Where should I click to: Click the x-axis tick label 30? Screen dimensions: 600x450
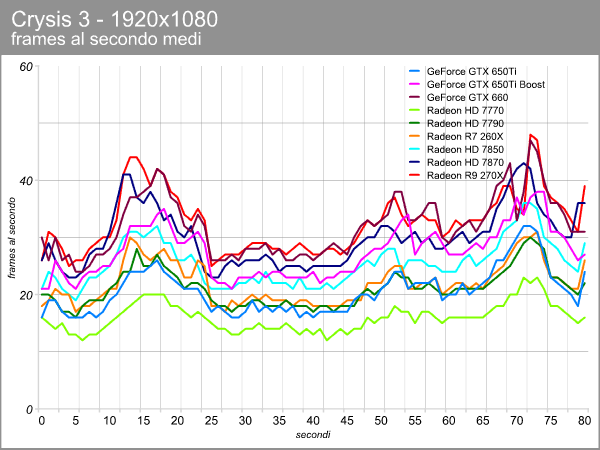point(245,421)
